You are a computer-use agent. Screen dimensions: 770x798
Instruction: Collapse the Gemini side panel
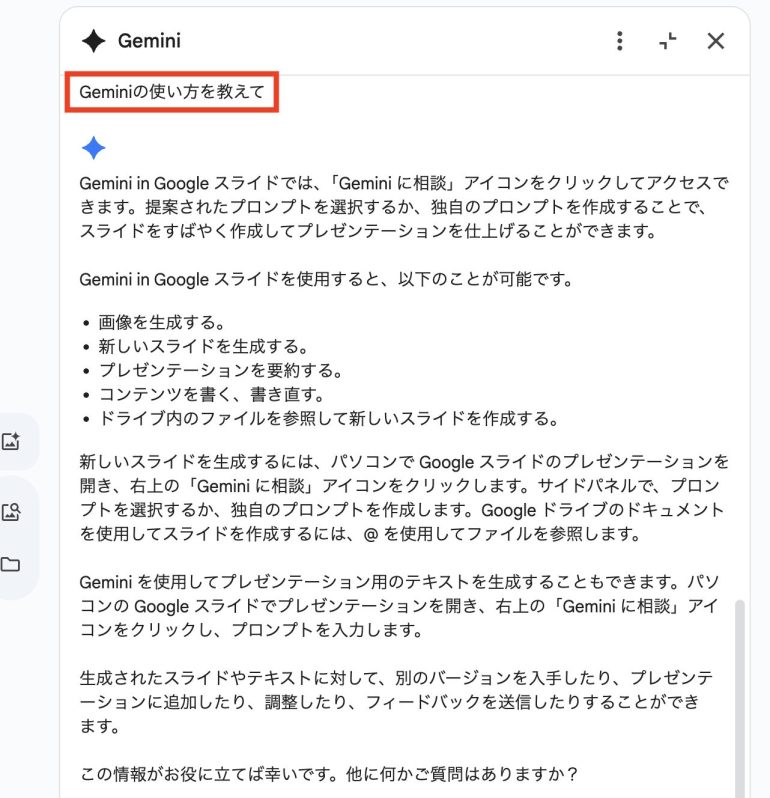click(668, 41)
